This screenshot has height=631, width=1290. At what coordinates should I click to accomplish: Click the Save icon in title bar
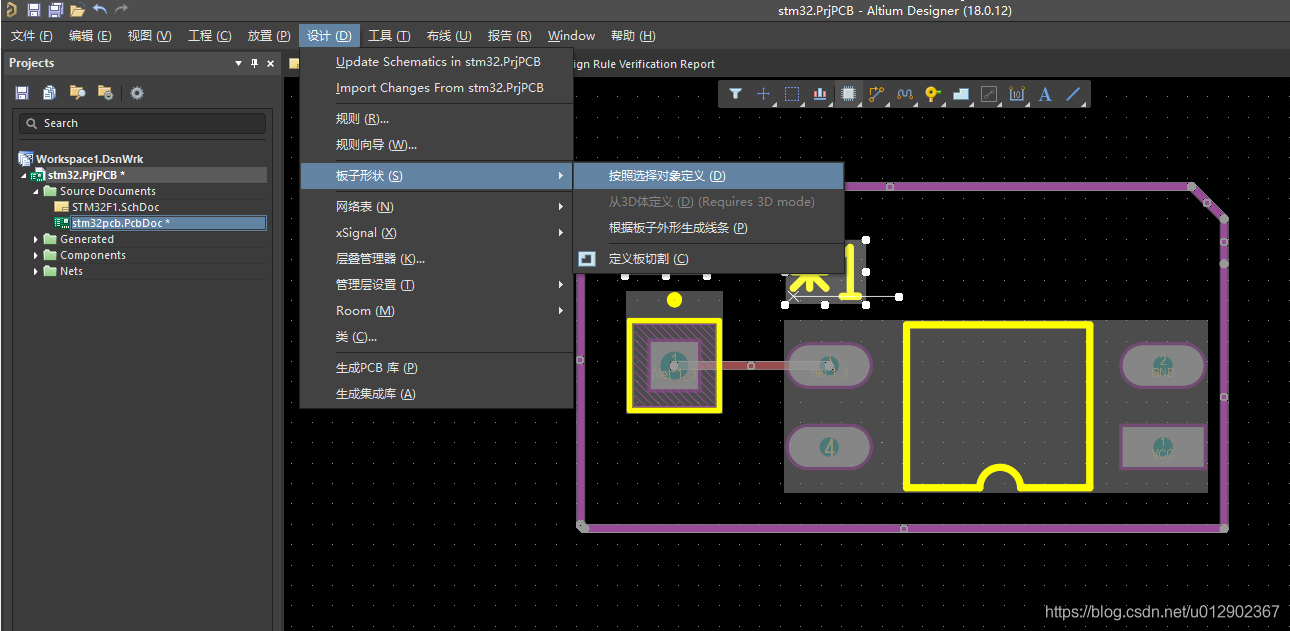pyautogui.click(x=33, y=10)
